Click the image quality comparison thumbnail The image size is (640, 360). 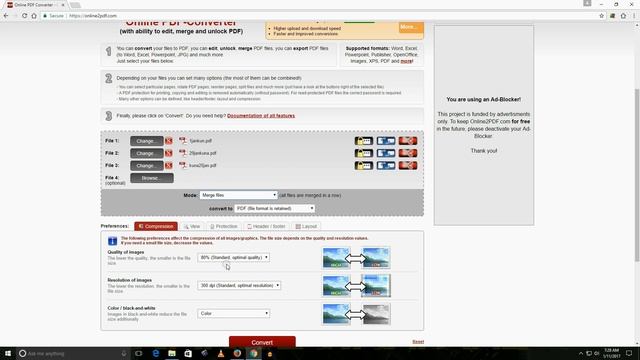(356, 258)
